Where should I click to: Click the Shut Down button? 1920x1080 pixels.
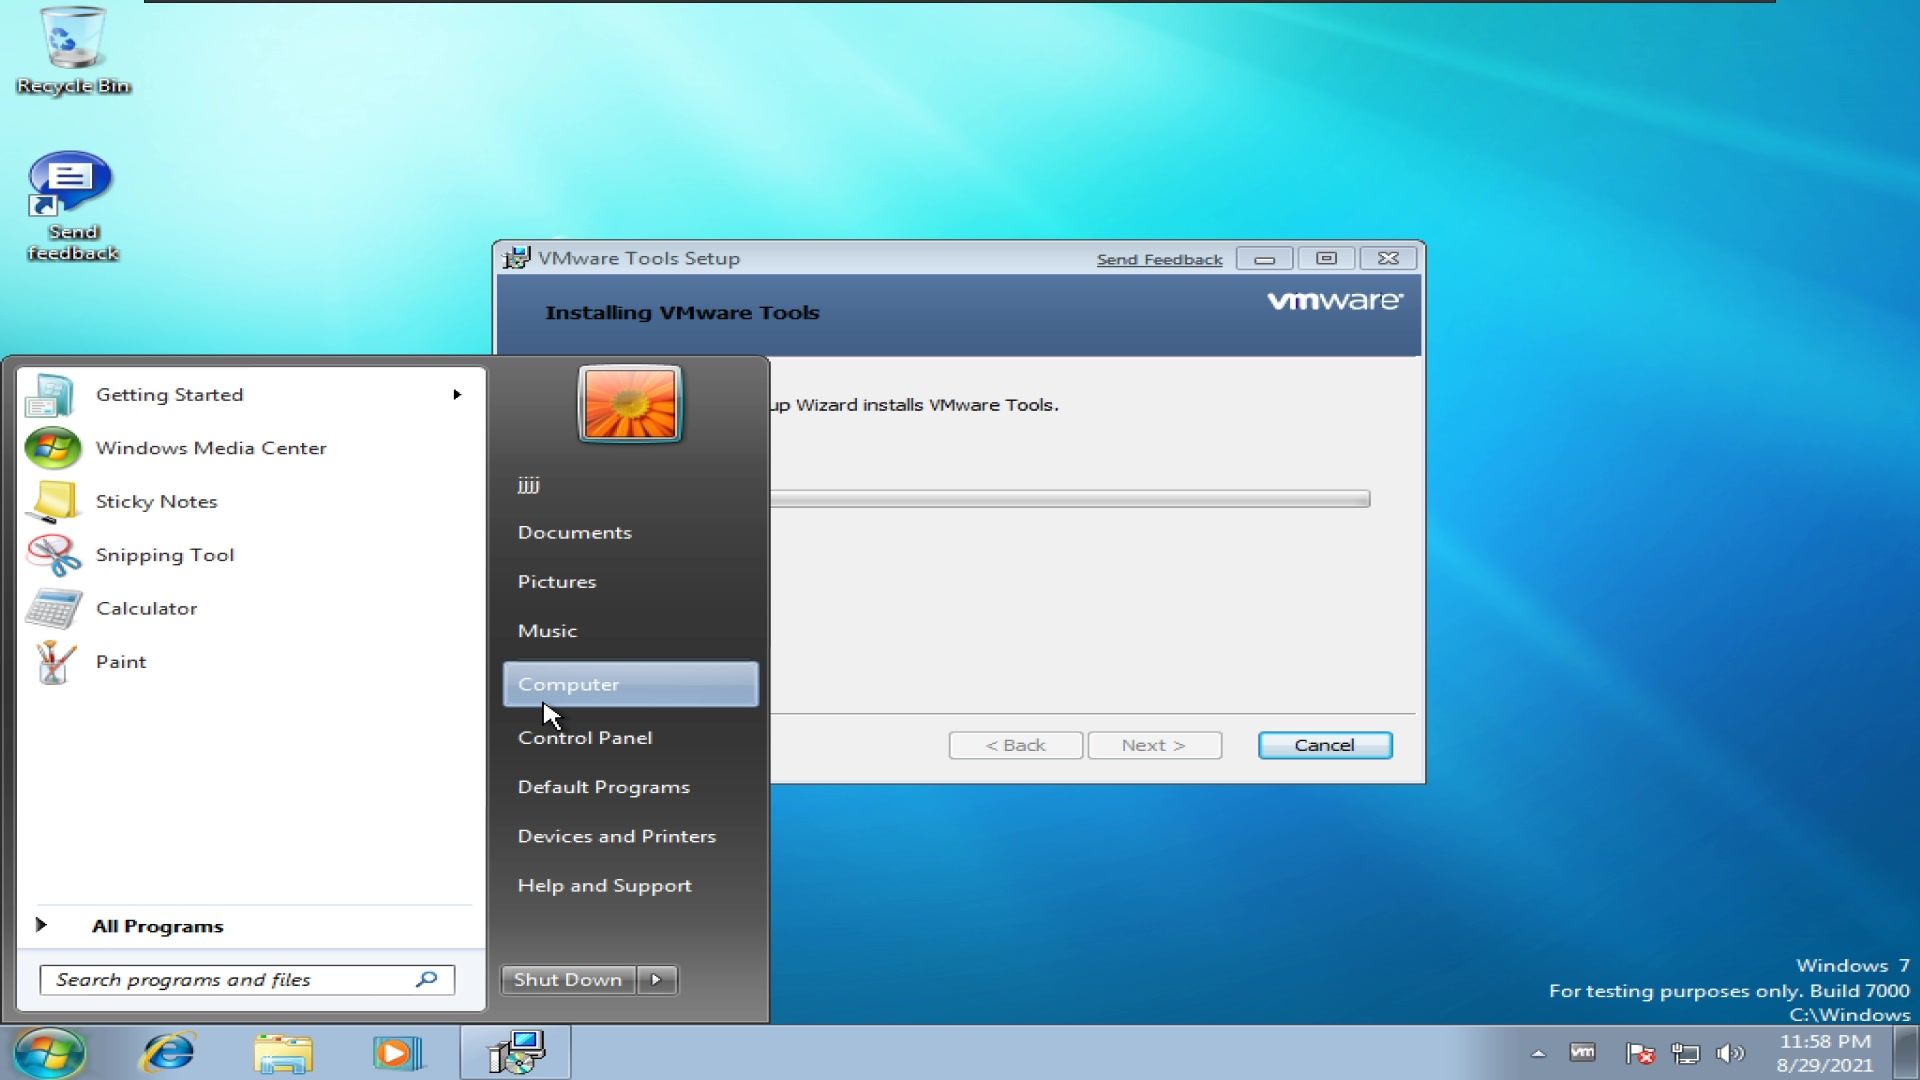(x=568, y=980)
